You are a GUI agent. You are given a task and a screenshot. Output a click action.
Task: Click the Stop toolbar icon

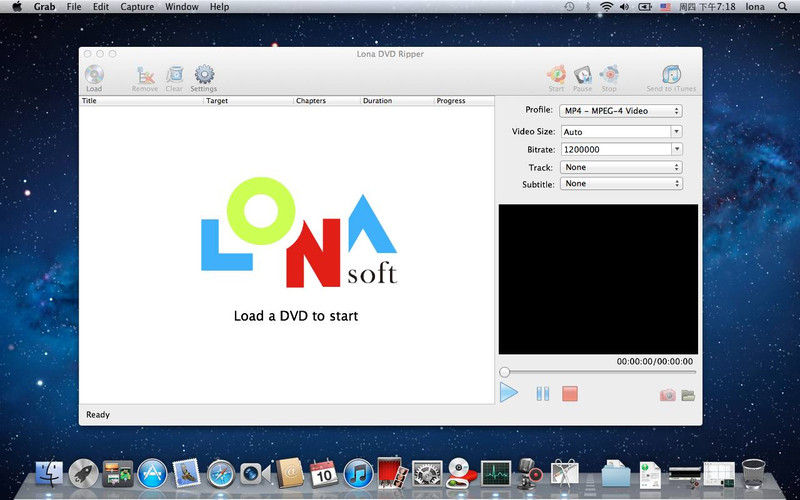tap(609, 75)
